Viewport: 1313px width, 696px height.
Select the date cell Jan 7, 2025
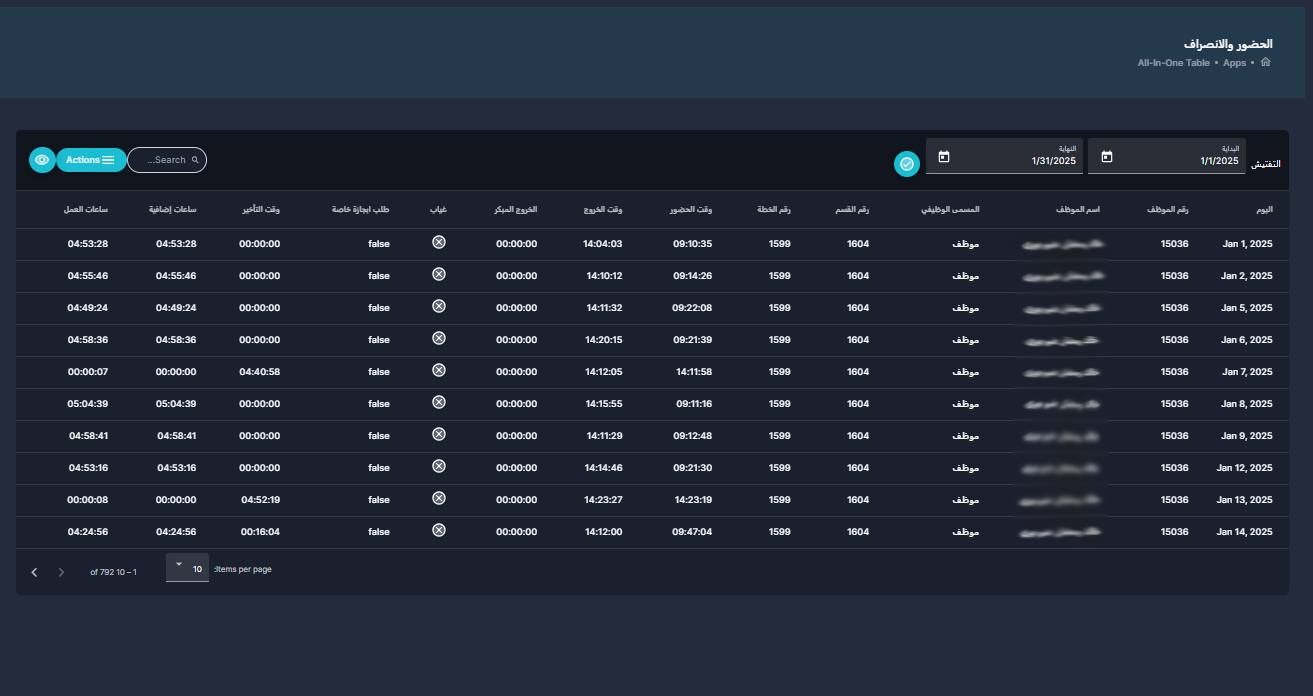click(1247, 372)
